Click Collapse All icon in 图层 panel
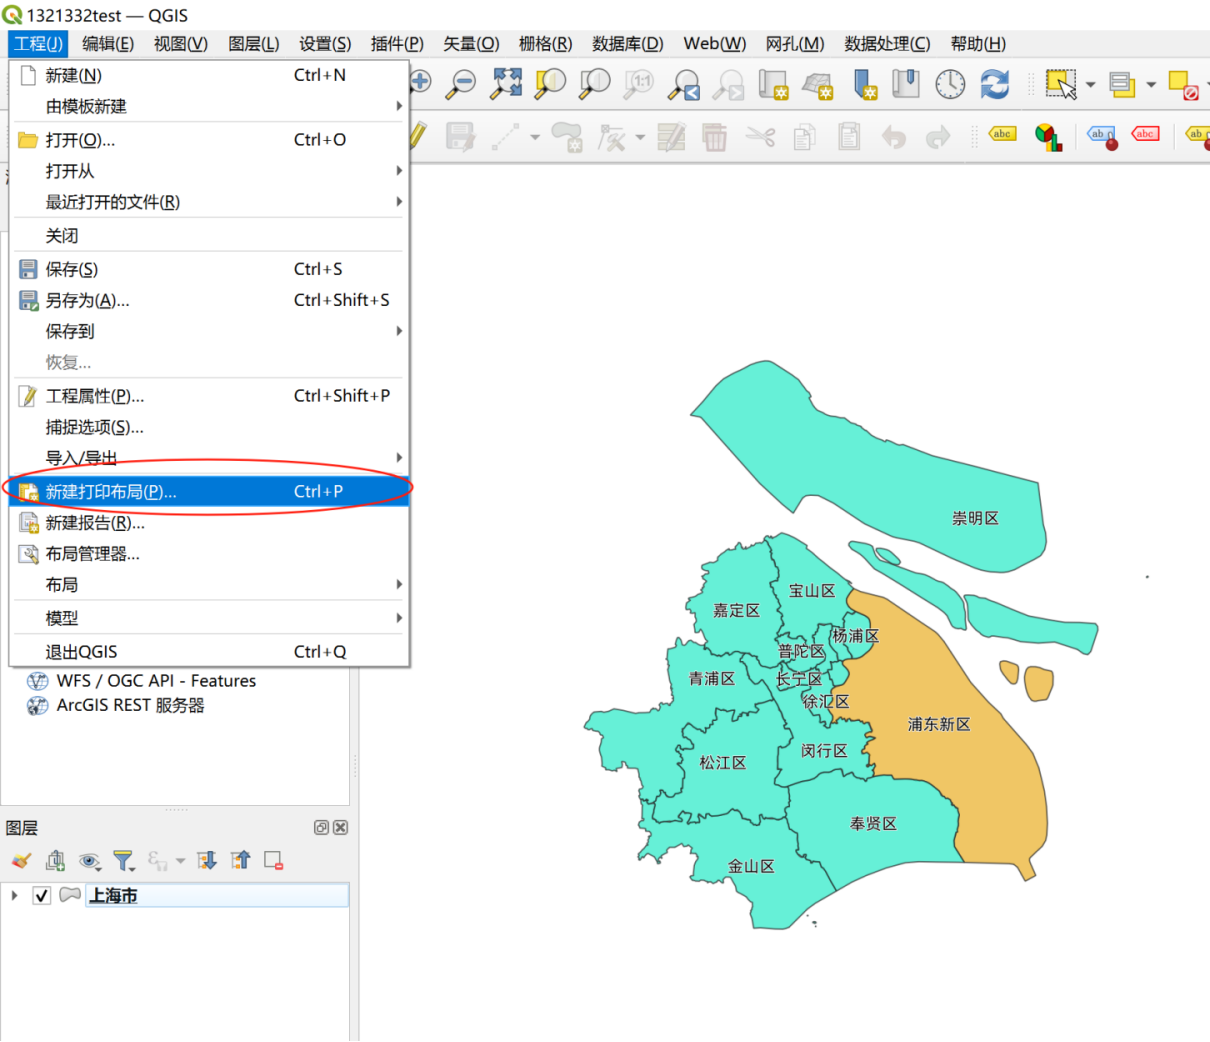 [x=240, y=860]
